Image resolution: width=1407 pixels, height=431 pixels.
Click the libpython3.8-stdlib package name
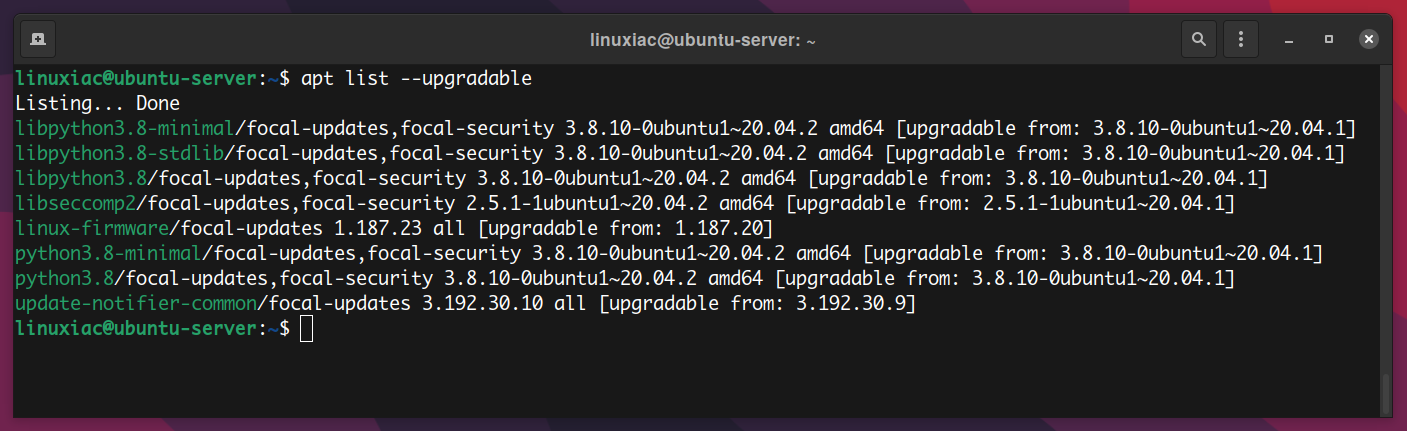point(120,153)
